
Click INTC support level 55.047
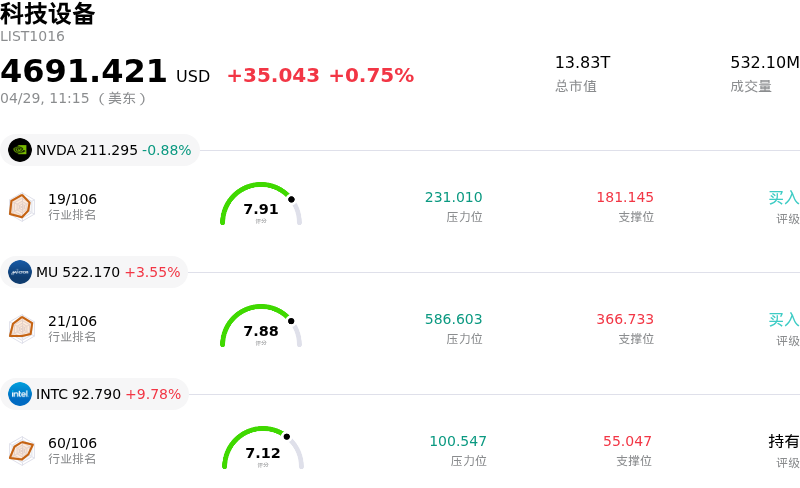coord(627,441)
